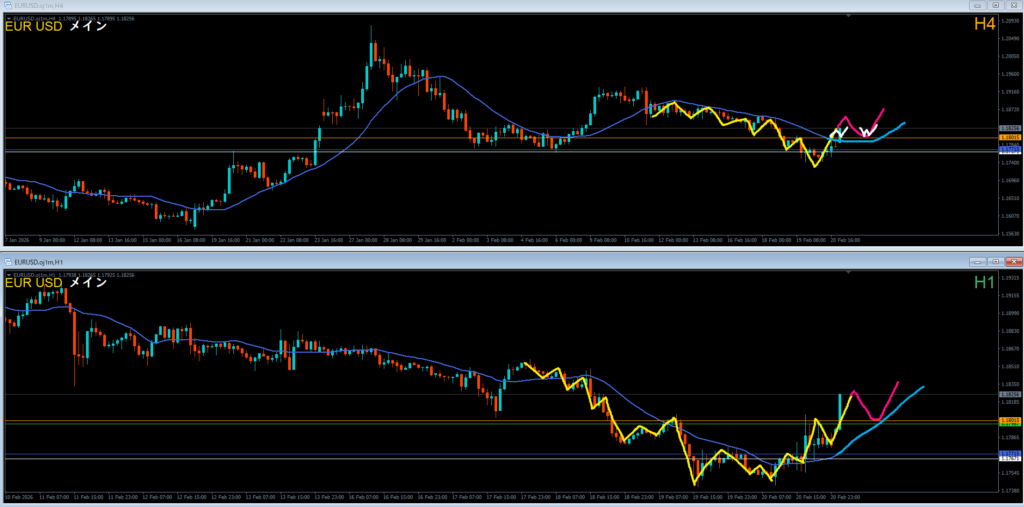Click the H1 chart window title icon
The image size is (1024, 507).
coord(8,261)
